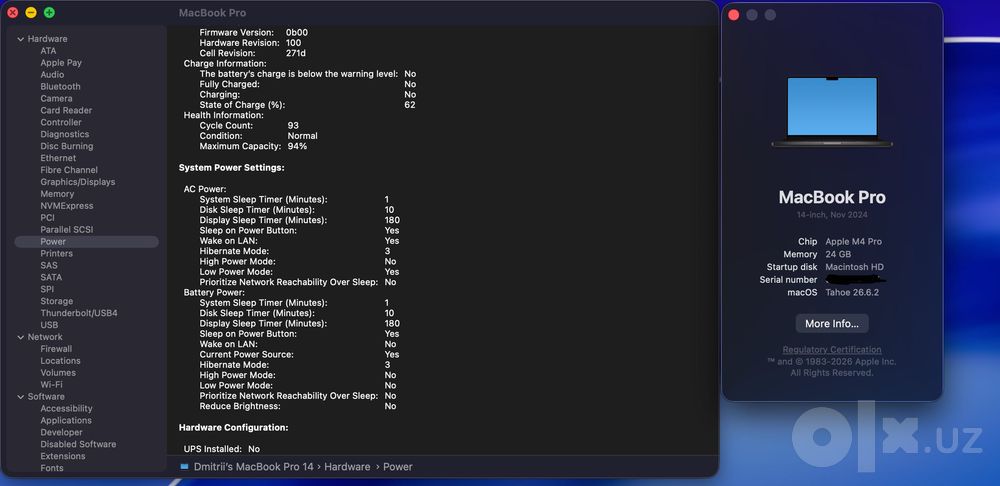Viewport: 1000px width, 486px height.
Task: Click the Tahoe 26.6.2 macOS version
Action: pyautogui.click(x=852, y=293)
